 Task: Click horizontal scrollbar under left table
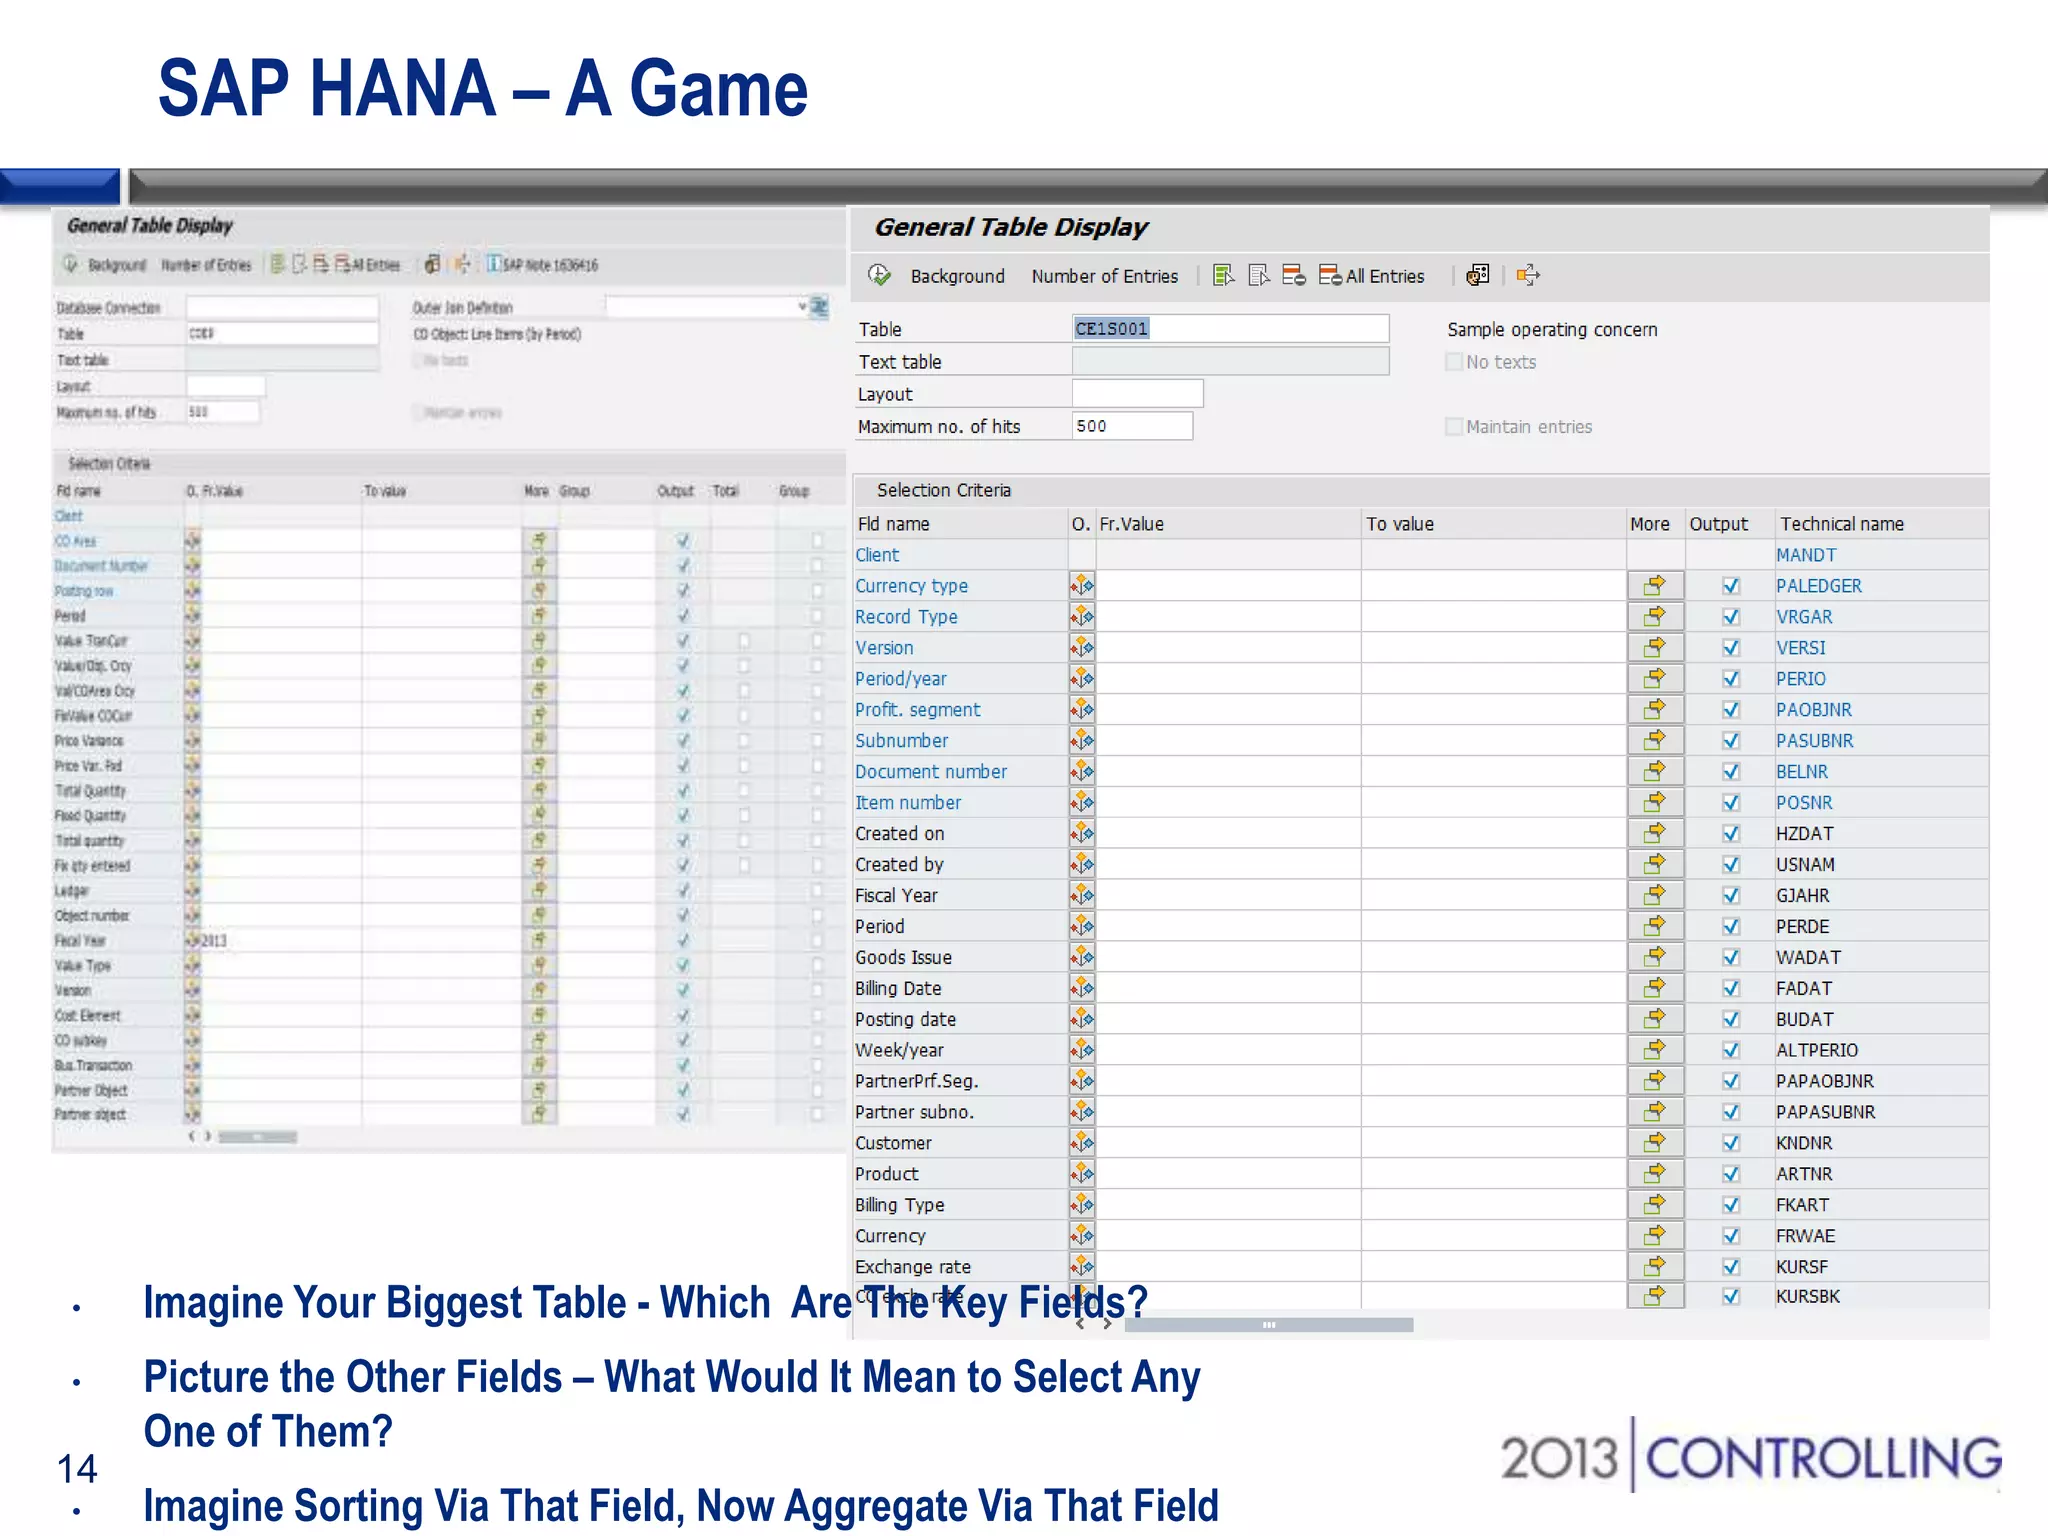(258, 1137)
